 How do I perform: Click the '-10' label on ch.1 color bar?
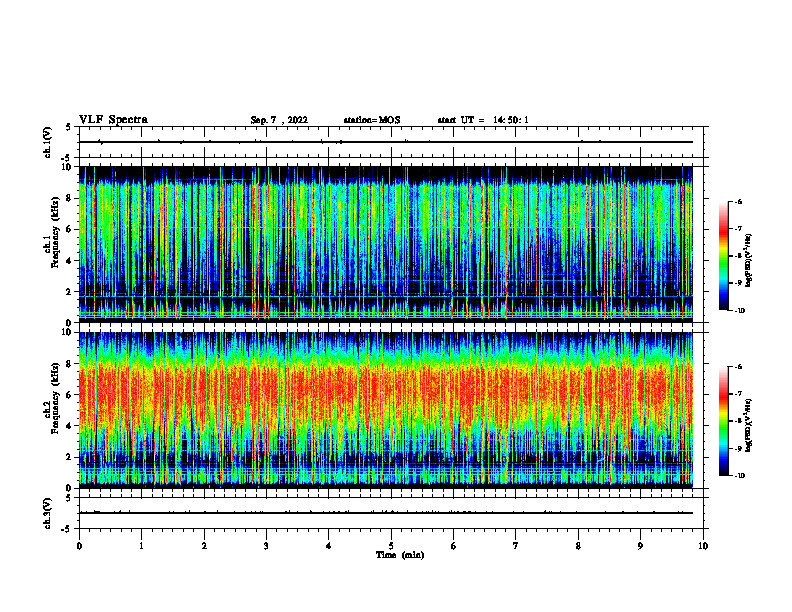pyautogui.click(x=740, y=311)
